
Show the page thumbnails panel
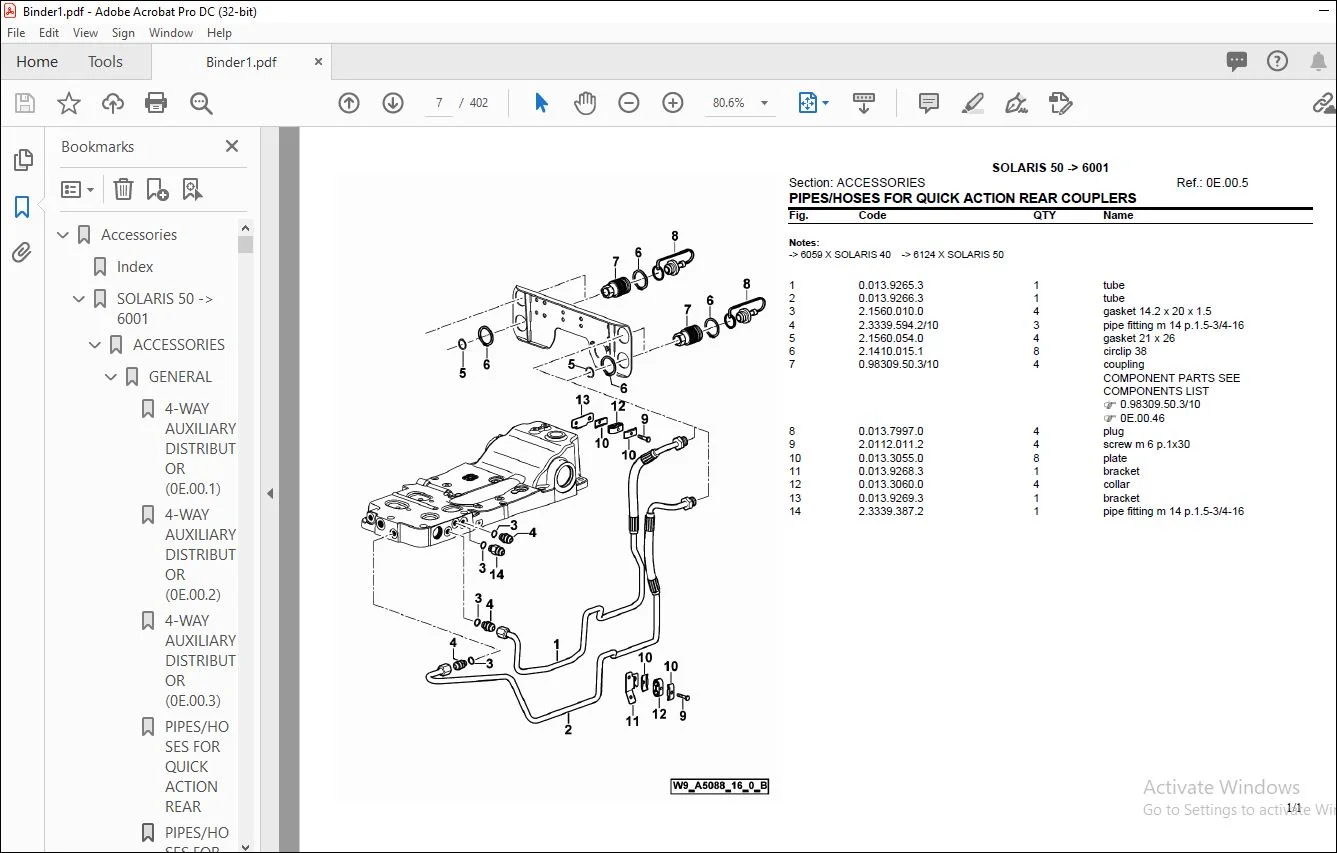coord(22,160)
